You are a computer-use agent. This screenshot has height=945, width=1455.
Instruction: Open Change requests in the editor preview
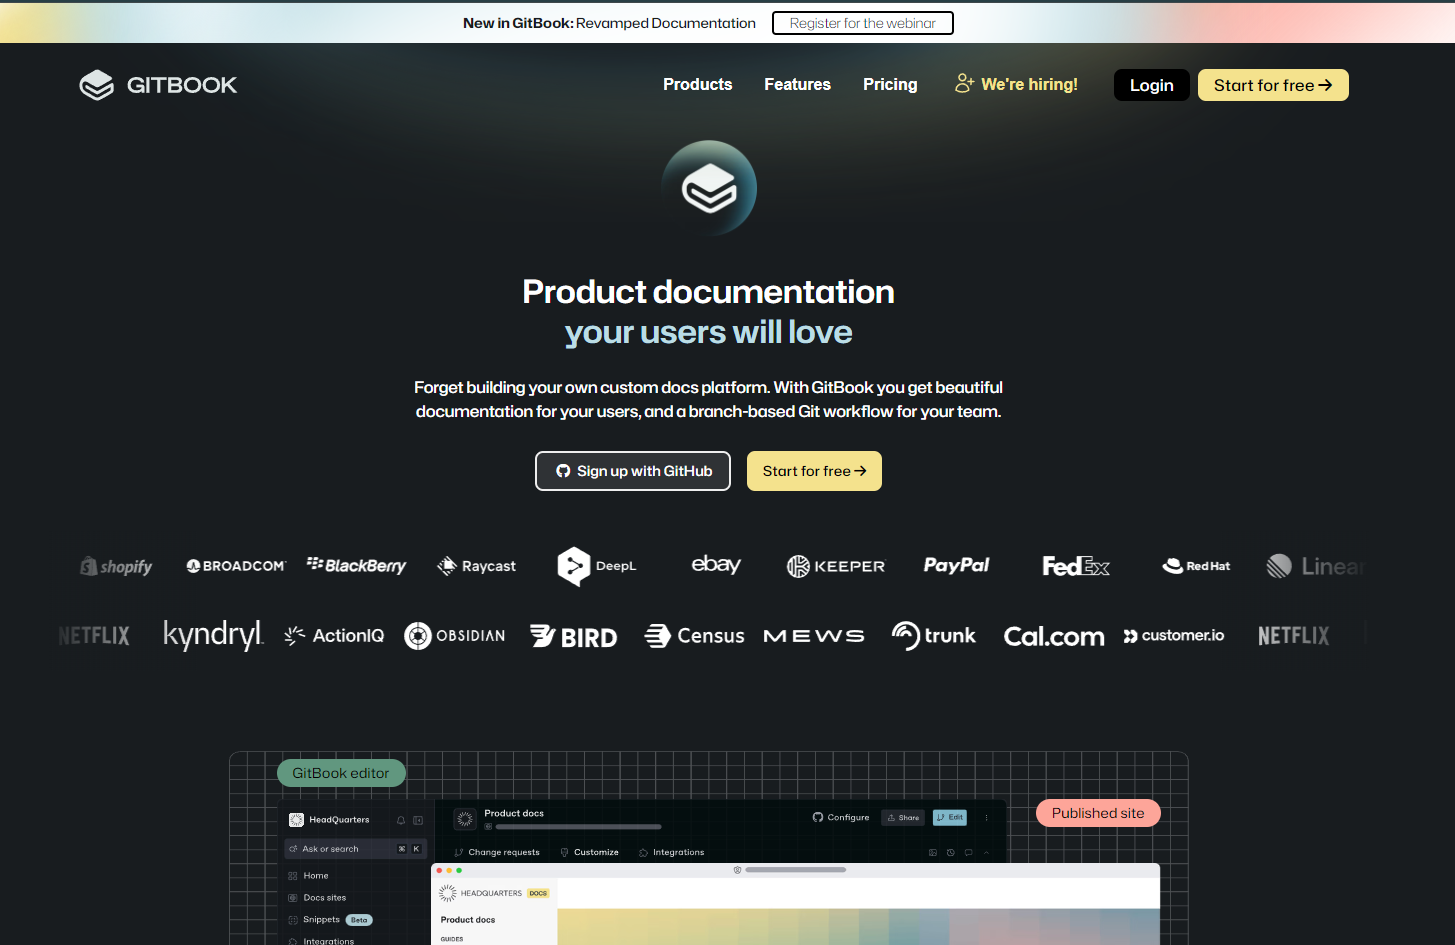click(x=497, y=853)
